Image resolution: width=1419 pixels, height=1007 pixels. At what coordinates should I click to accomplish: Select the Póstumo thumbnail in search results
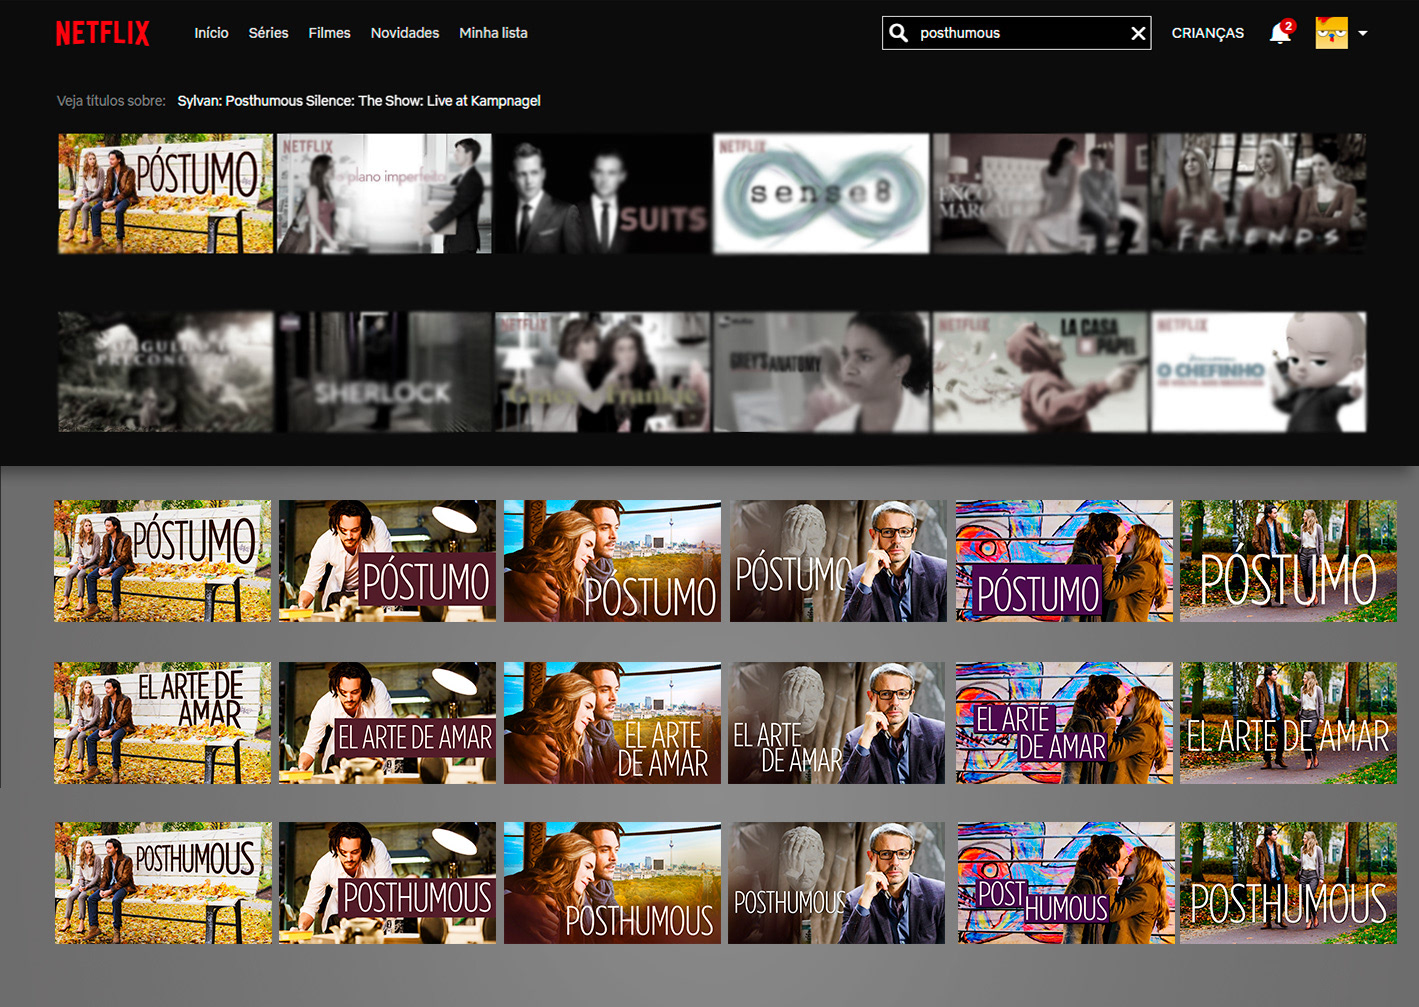[x=165, y=193]
